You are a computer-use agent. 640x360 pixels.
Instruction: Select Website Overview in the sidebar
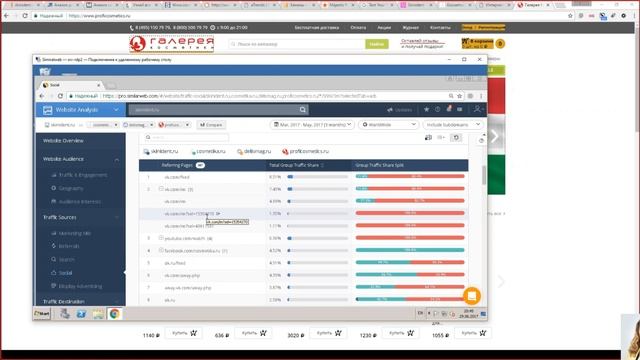(x=63, y=140)
